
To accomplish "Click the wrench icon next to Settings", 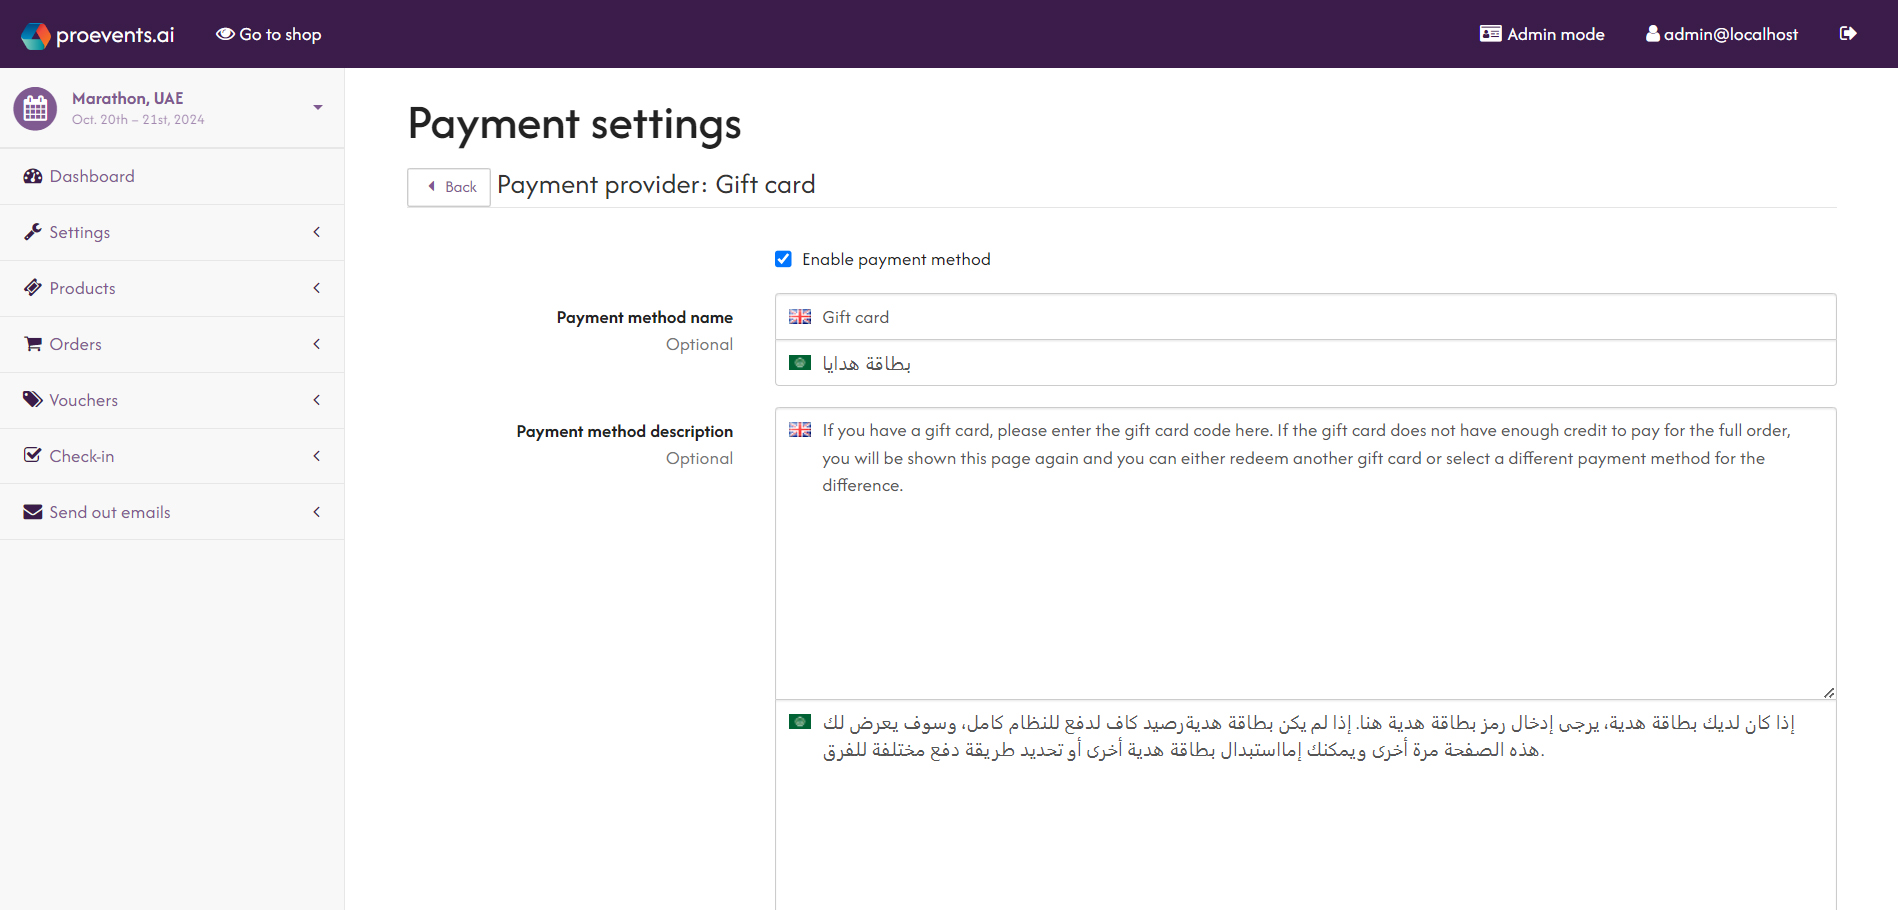I will (33, 231).
